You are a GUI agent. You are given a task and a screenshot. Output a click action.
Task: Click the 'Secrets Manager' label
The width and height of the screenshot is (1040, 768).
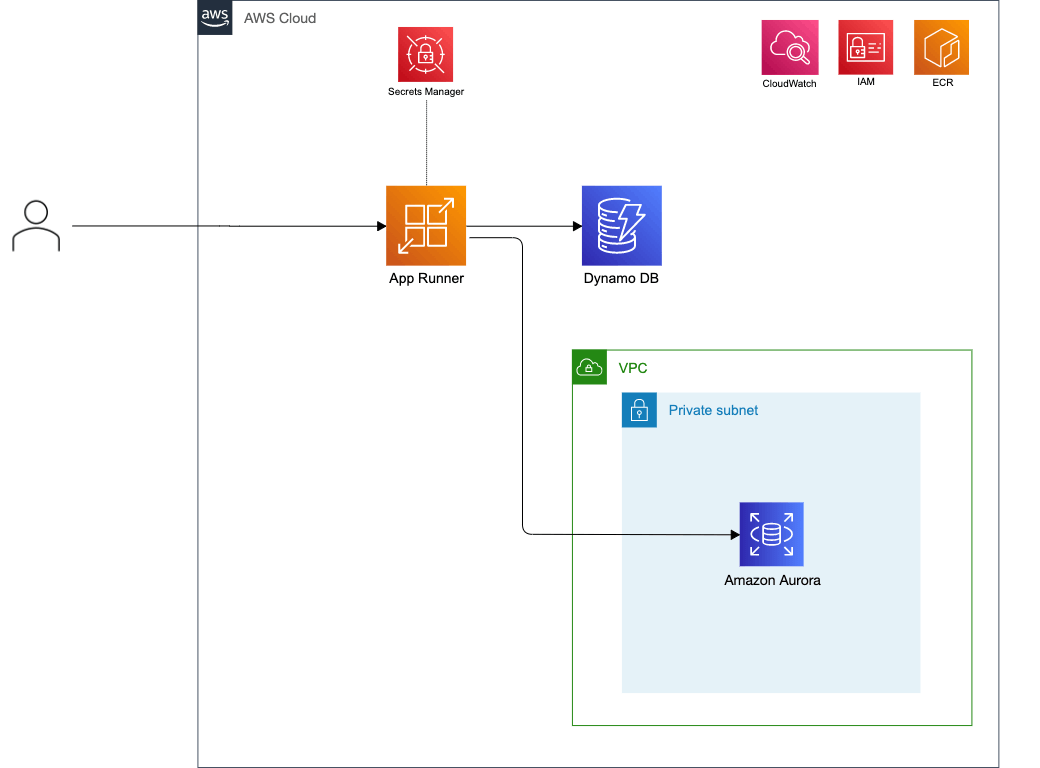click(426, 92)
